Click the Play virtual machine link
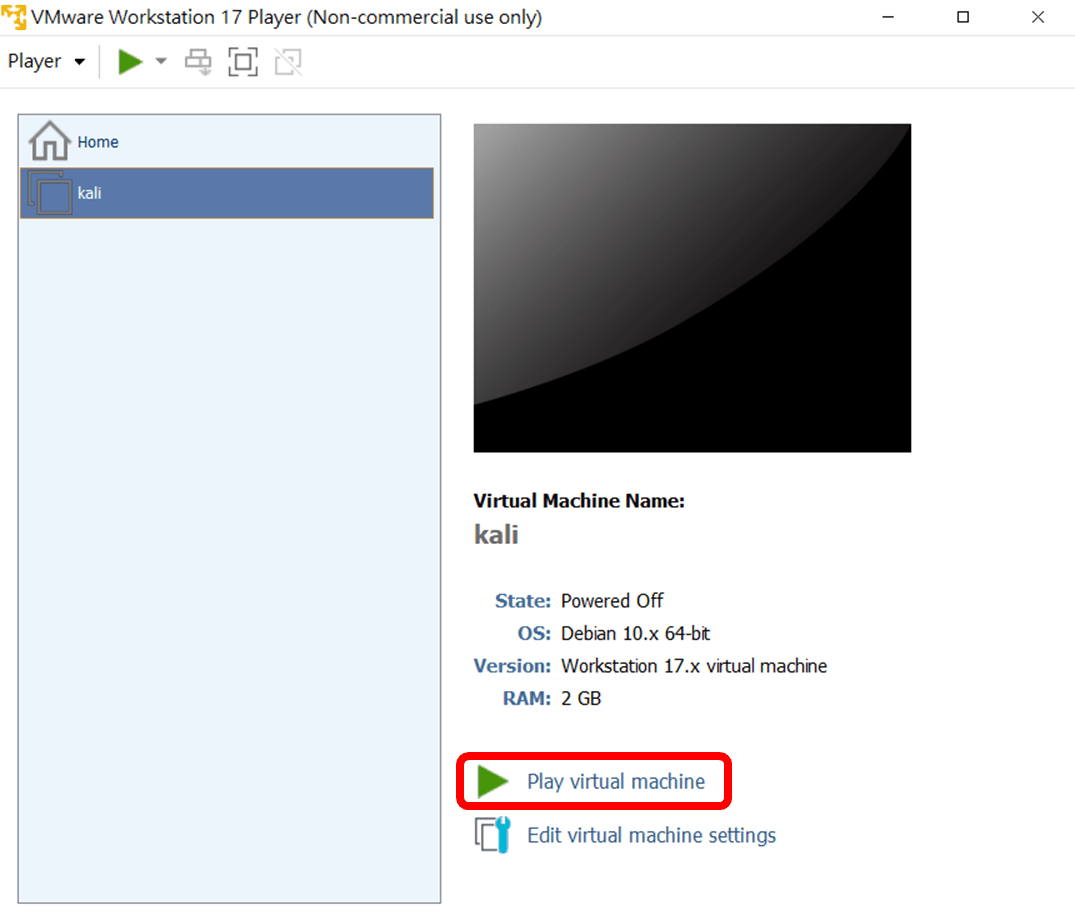 pyautogui.click(x=616, y=782)
